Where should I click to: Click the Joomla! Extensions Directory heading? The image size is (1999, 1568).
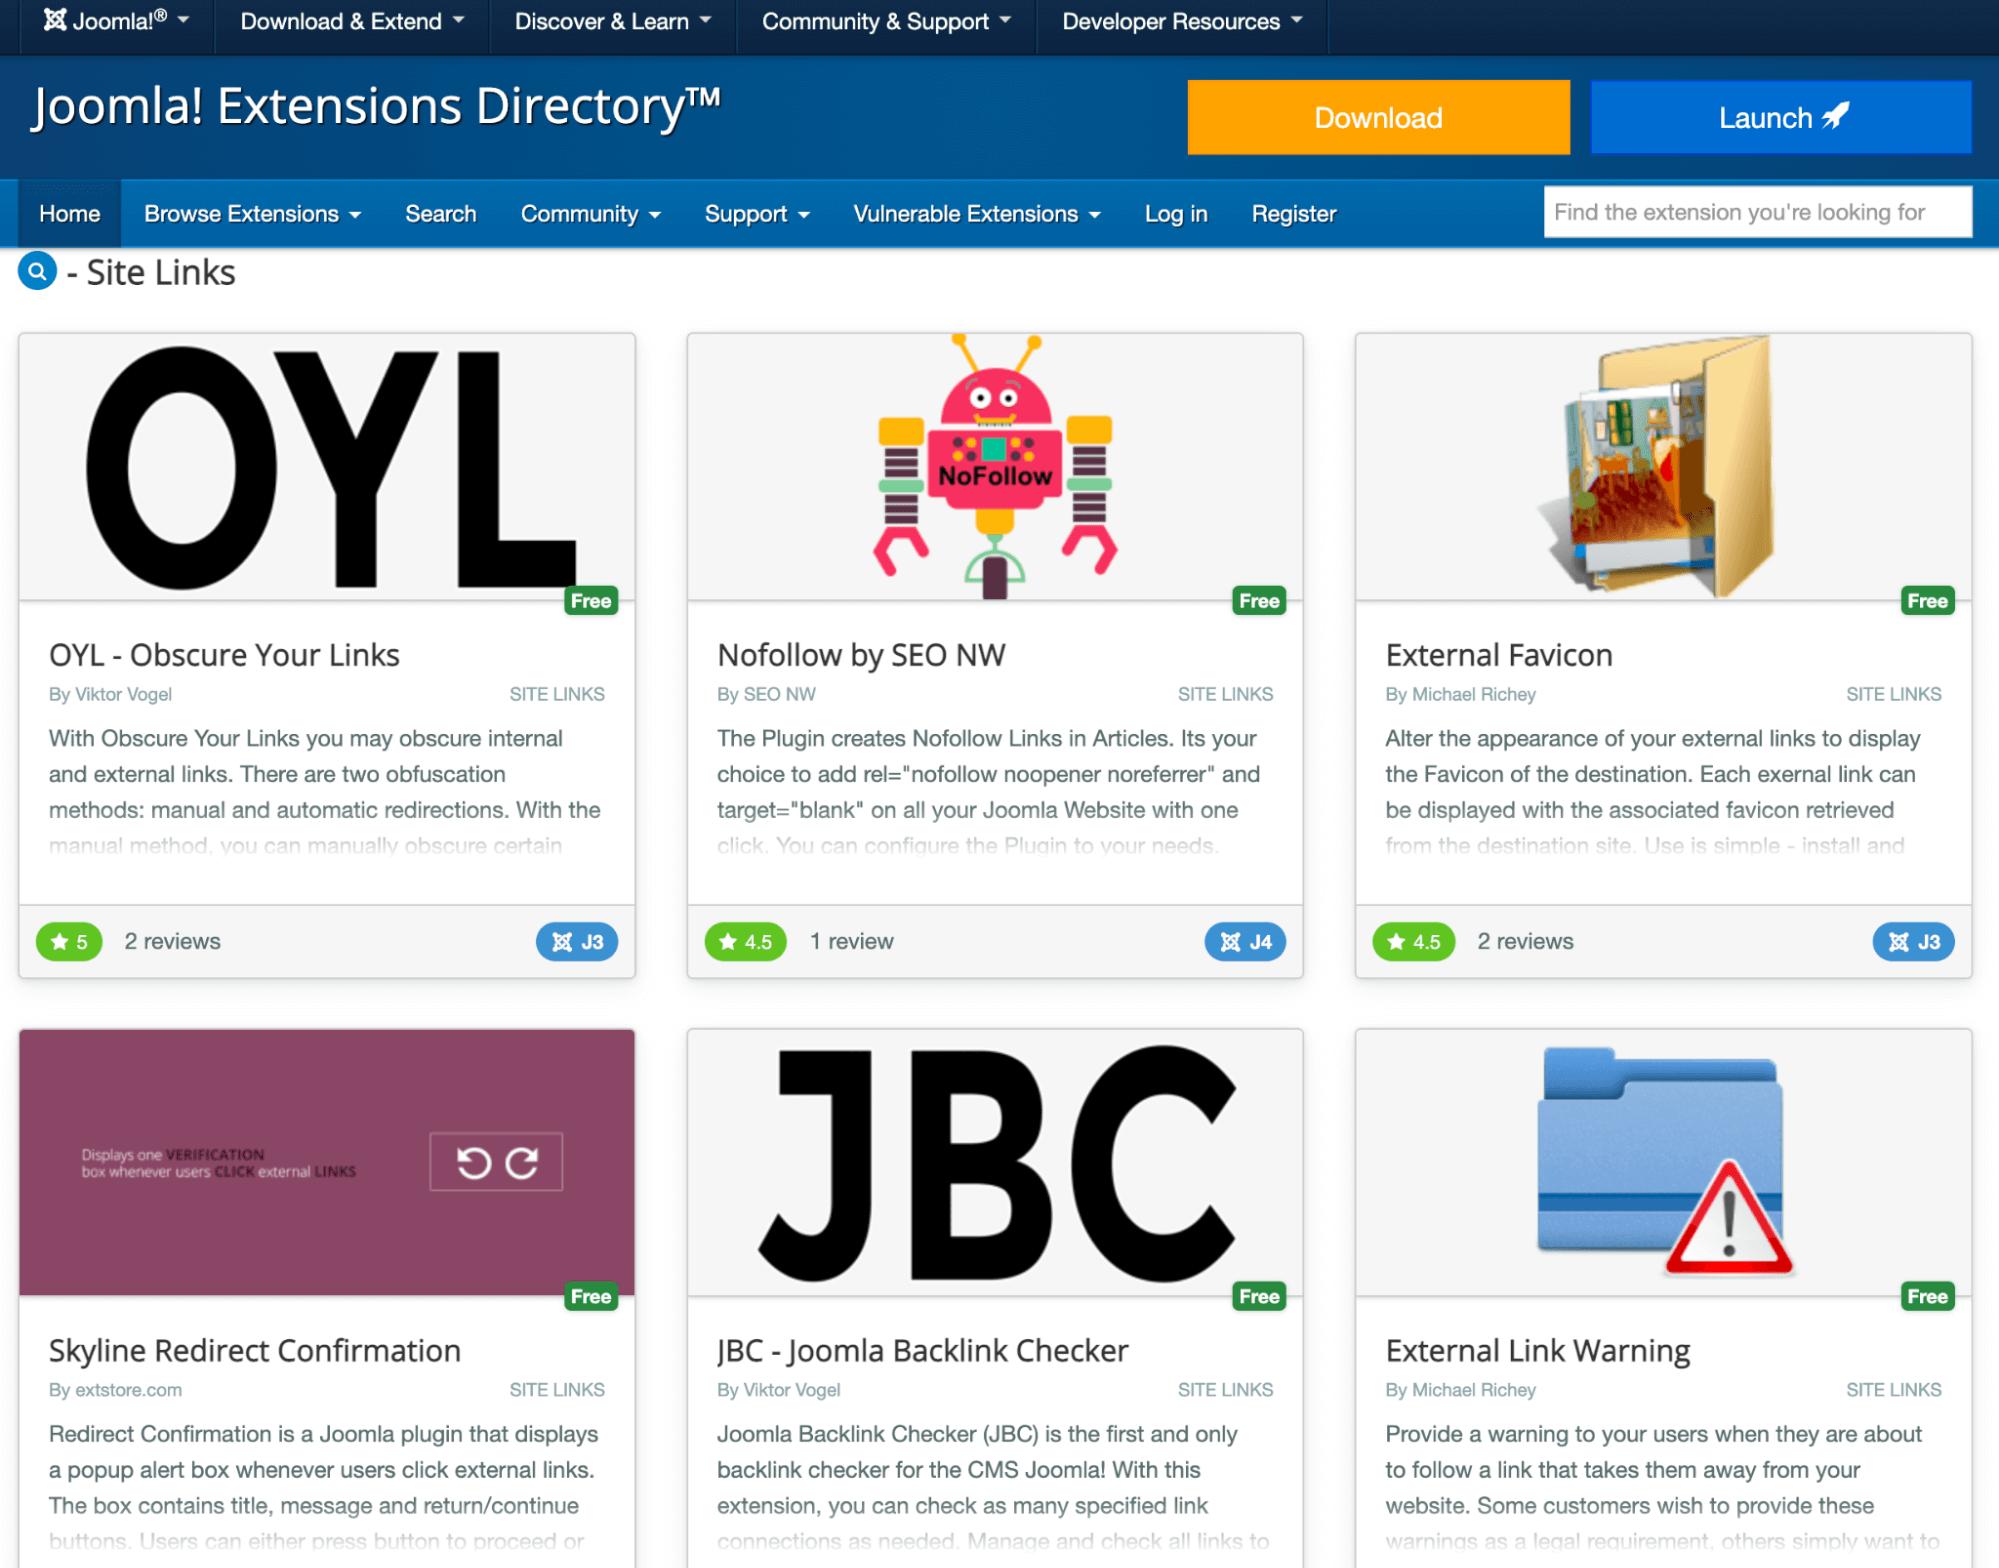click(x=376, y=107)
